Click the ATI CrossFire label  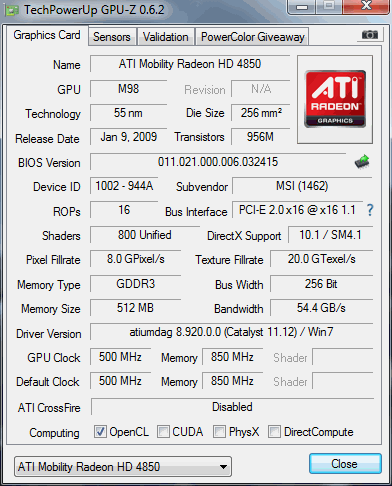click(49, 408)
